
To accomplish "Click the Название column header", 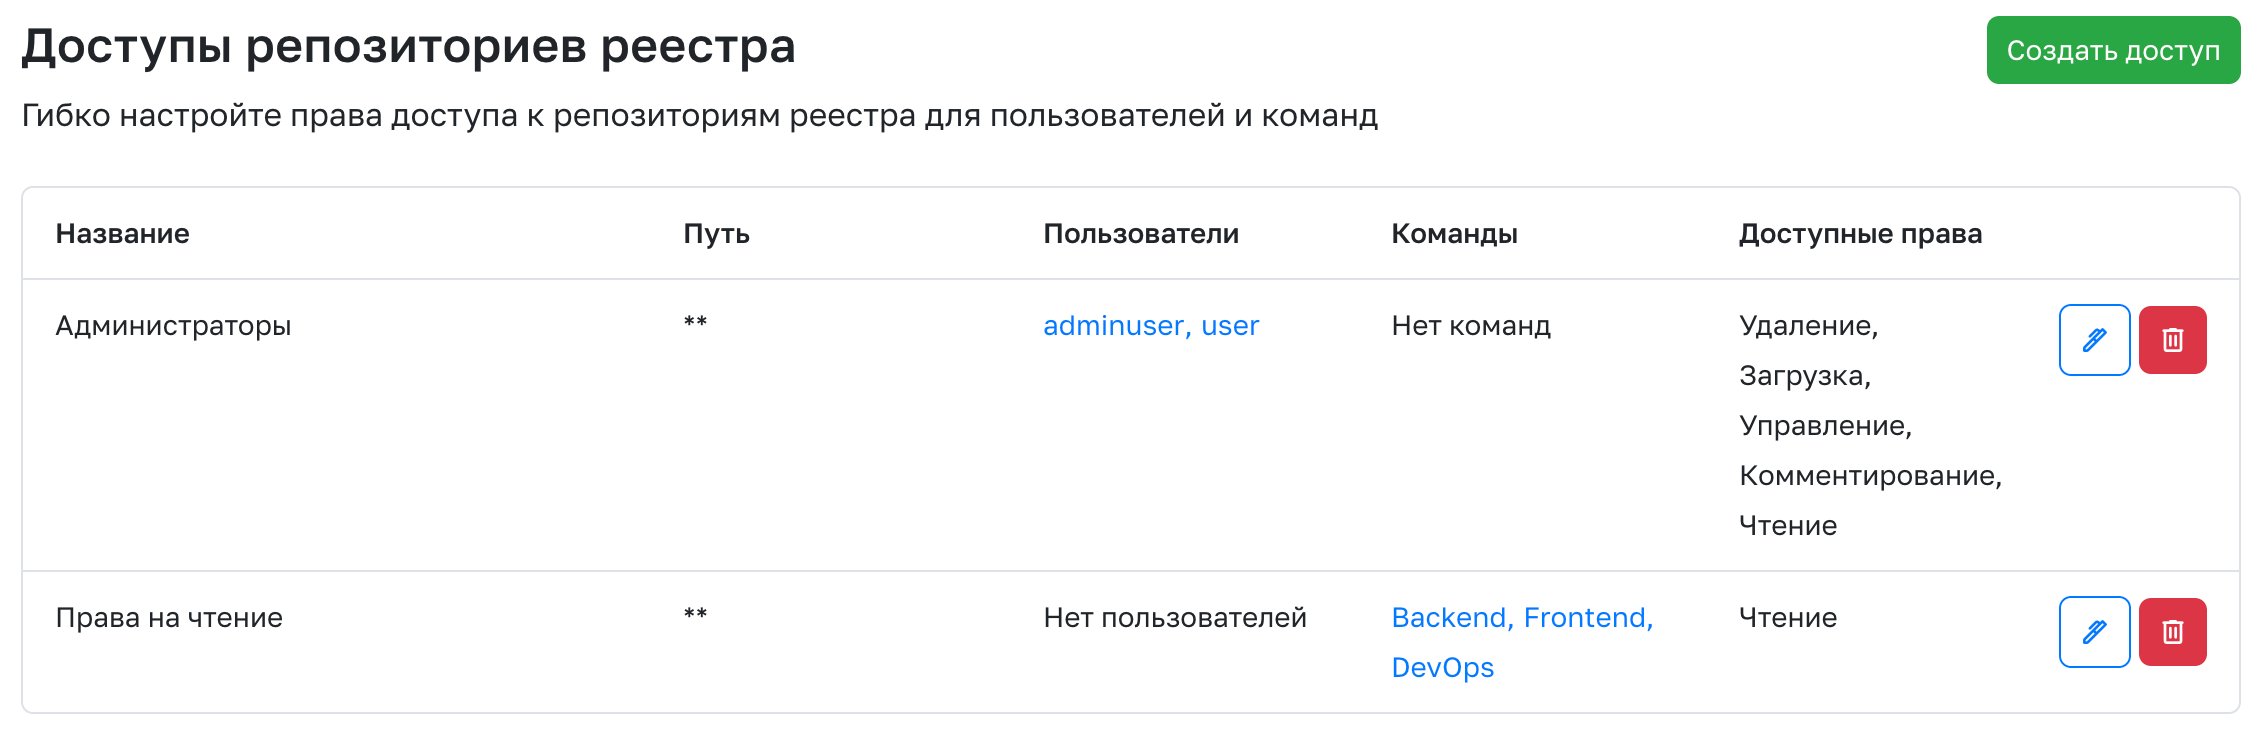I will pos(122,234).
